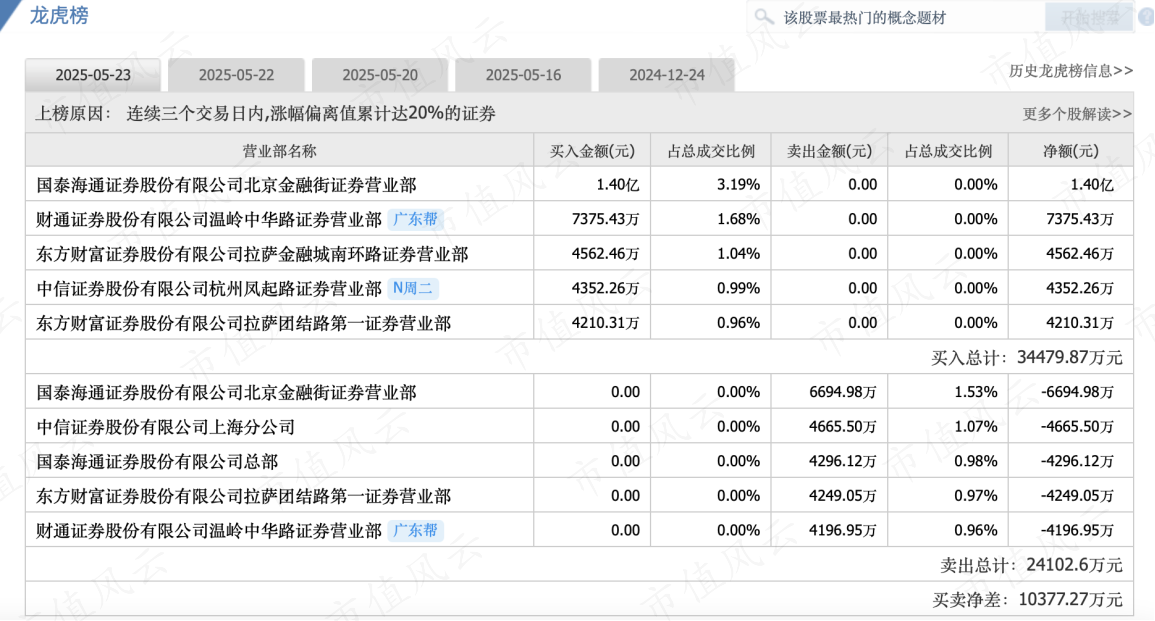1155x621 pixels.
Task: View the 2025-05-16 date tab
Action: click(x=523, y=75)
